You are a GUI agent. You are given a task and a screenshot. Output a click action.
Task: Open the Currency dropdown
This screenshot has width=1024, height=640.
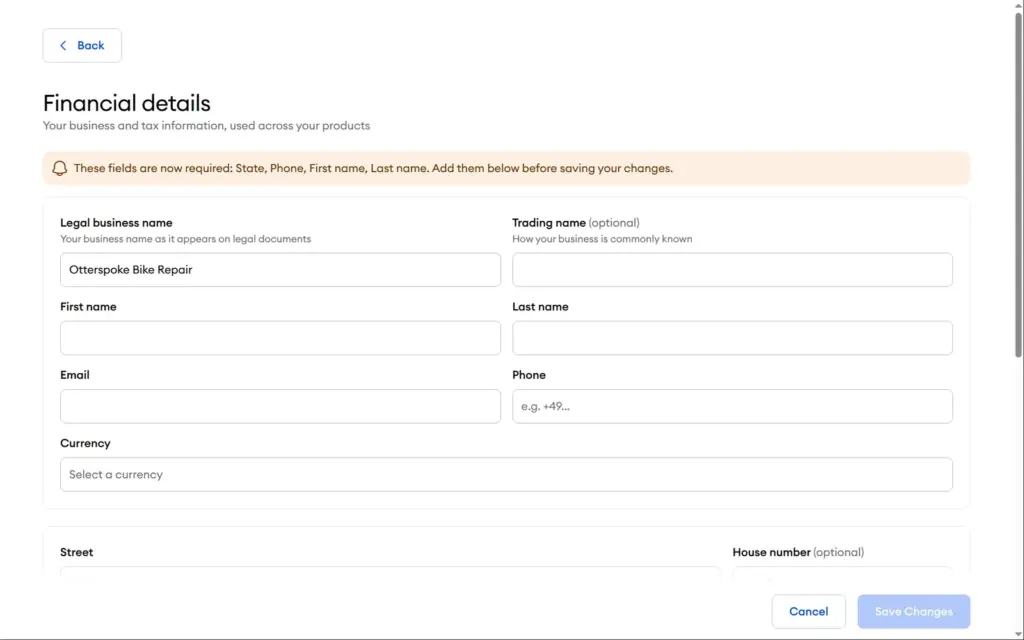pyautogui.click(x=506, y=475)
